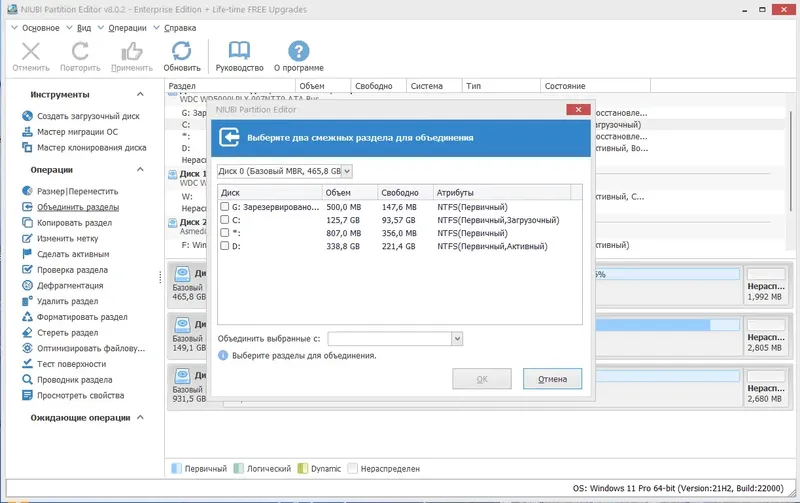The width and height of the screenshot is (800, 503).
Task: Open the Вид menu
Action: coord(84,28)
